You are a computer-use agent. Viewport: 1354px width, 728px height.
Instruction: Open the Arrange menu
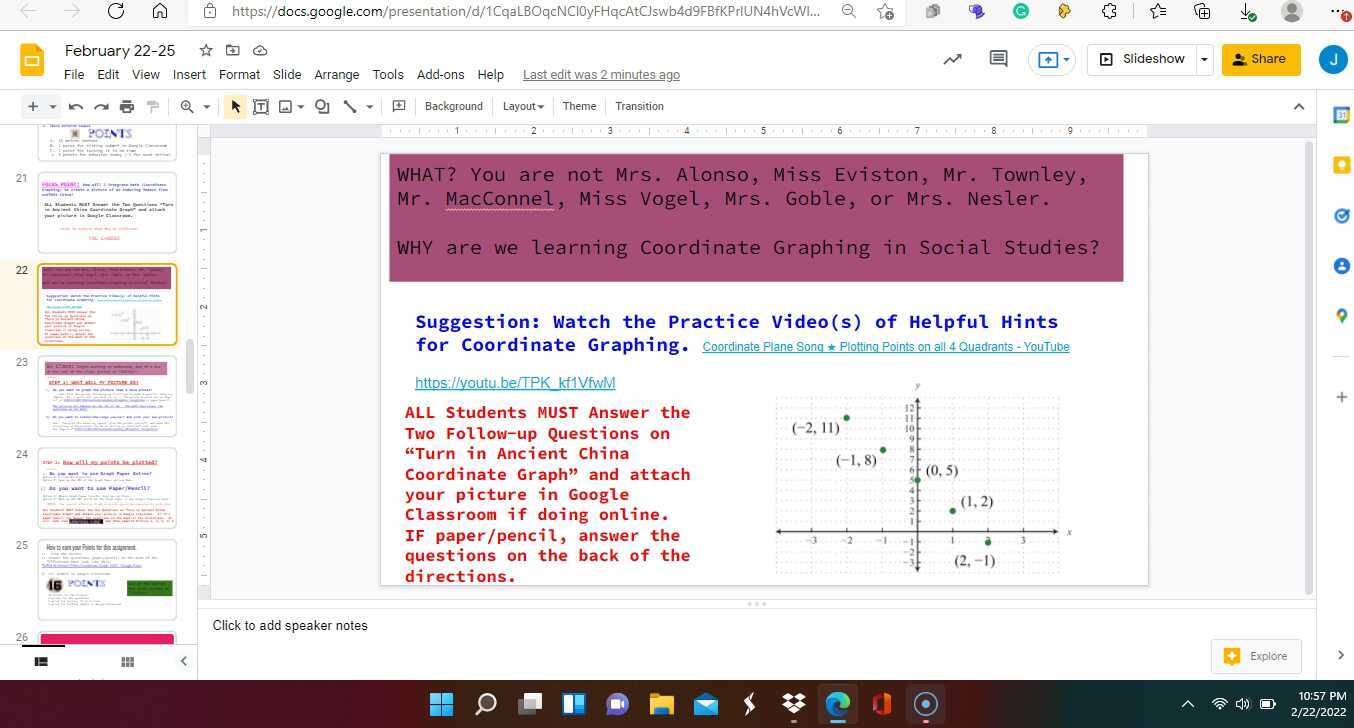click(x=336, y=74)
